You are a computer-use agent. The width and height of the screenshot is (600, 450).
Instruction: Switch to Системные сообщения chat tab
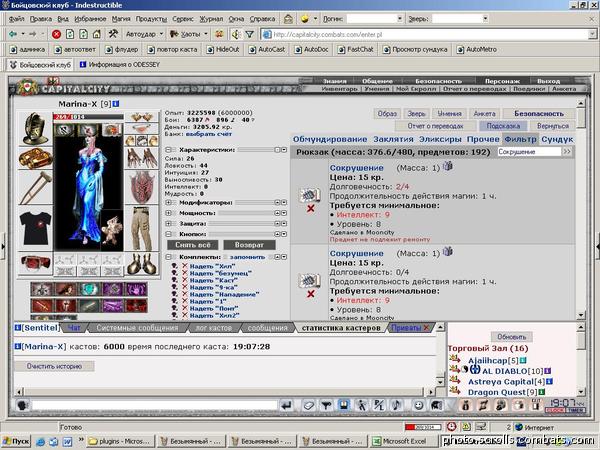[x=137, y=328]
